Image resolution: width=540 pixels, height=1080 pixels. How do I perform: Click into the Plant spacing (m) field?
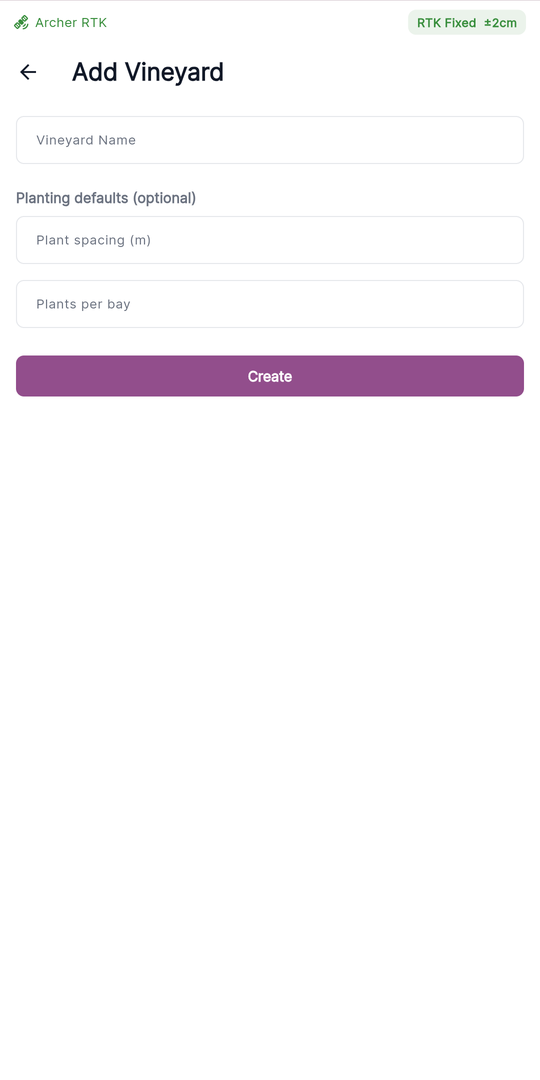click(x=270, y=240)
